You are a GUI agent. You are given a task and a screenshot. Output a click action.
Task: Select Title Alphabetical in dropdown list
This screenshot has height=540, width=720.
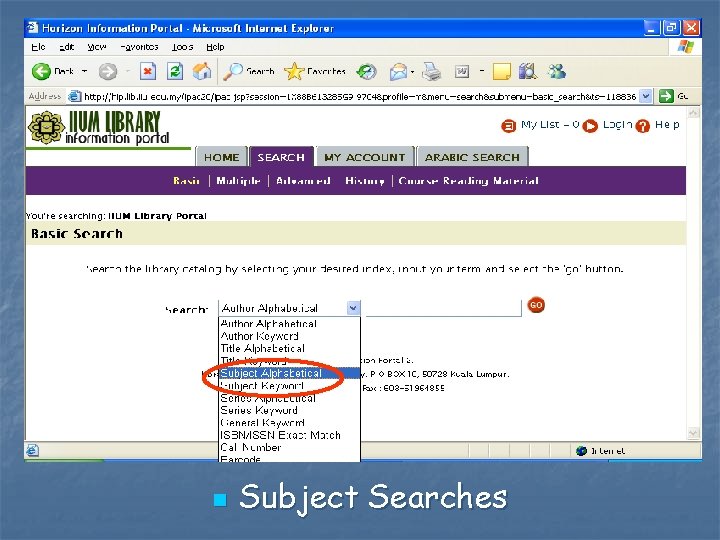click(289, 349)
